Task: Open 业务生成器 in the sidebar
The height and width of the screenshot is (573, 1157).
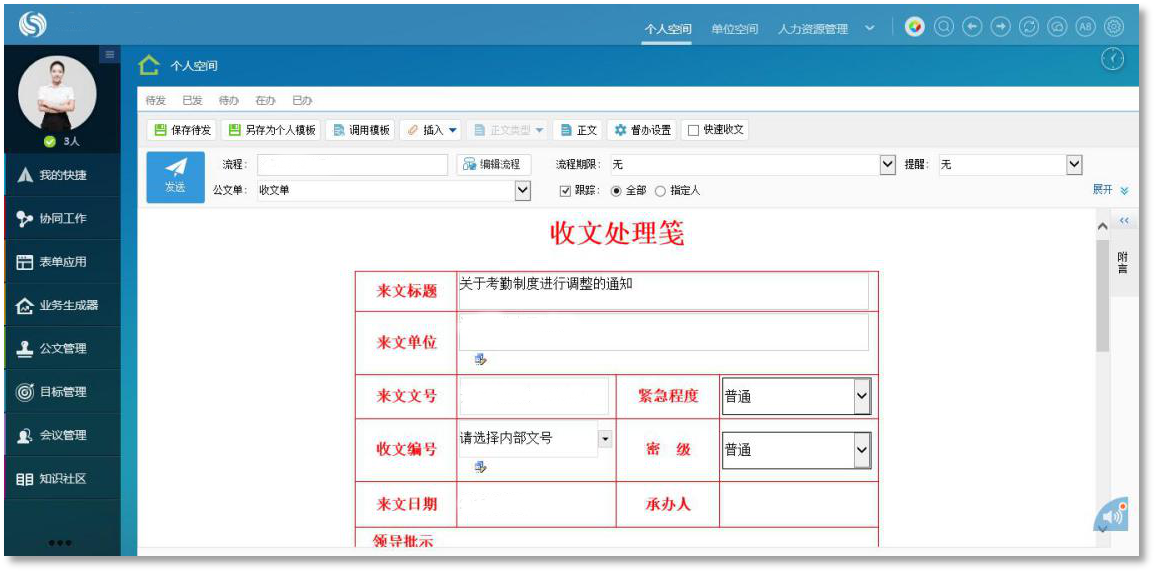Action: [62, 305]
